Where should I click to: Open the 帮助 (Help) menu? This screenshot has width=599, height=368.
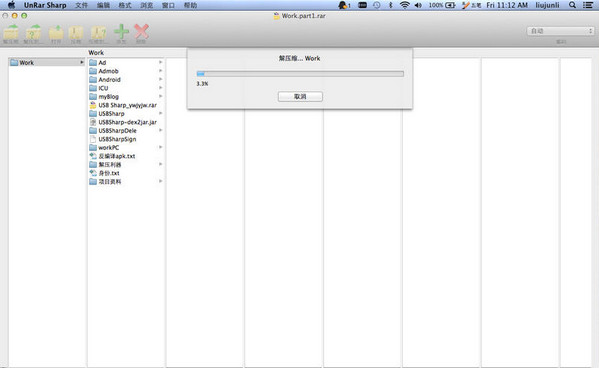[x=190, y=5]
